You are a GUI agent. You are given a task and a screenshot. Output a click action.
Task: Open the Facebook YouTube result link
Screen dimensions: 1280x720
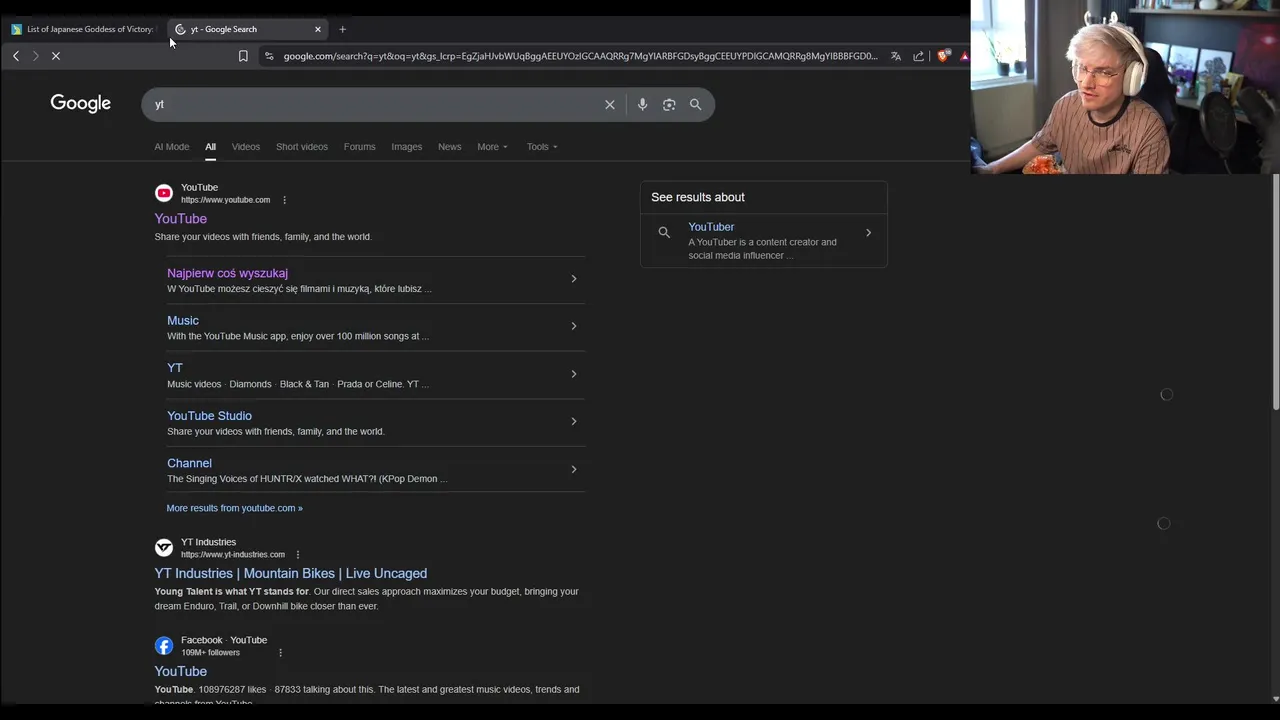pyautogui.click(x=181, y=672)
